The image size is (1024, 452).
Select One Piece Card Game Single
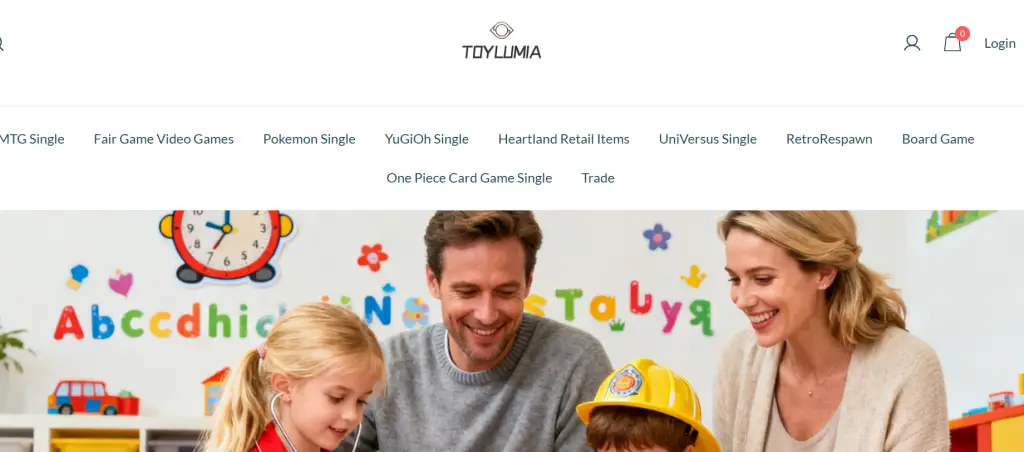[x=469, y=178]
